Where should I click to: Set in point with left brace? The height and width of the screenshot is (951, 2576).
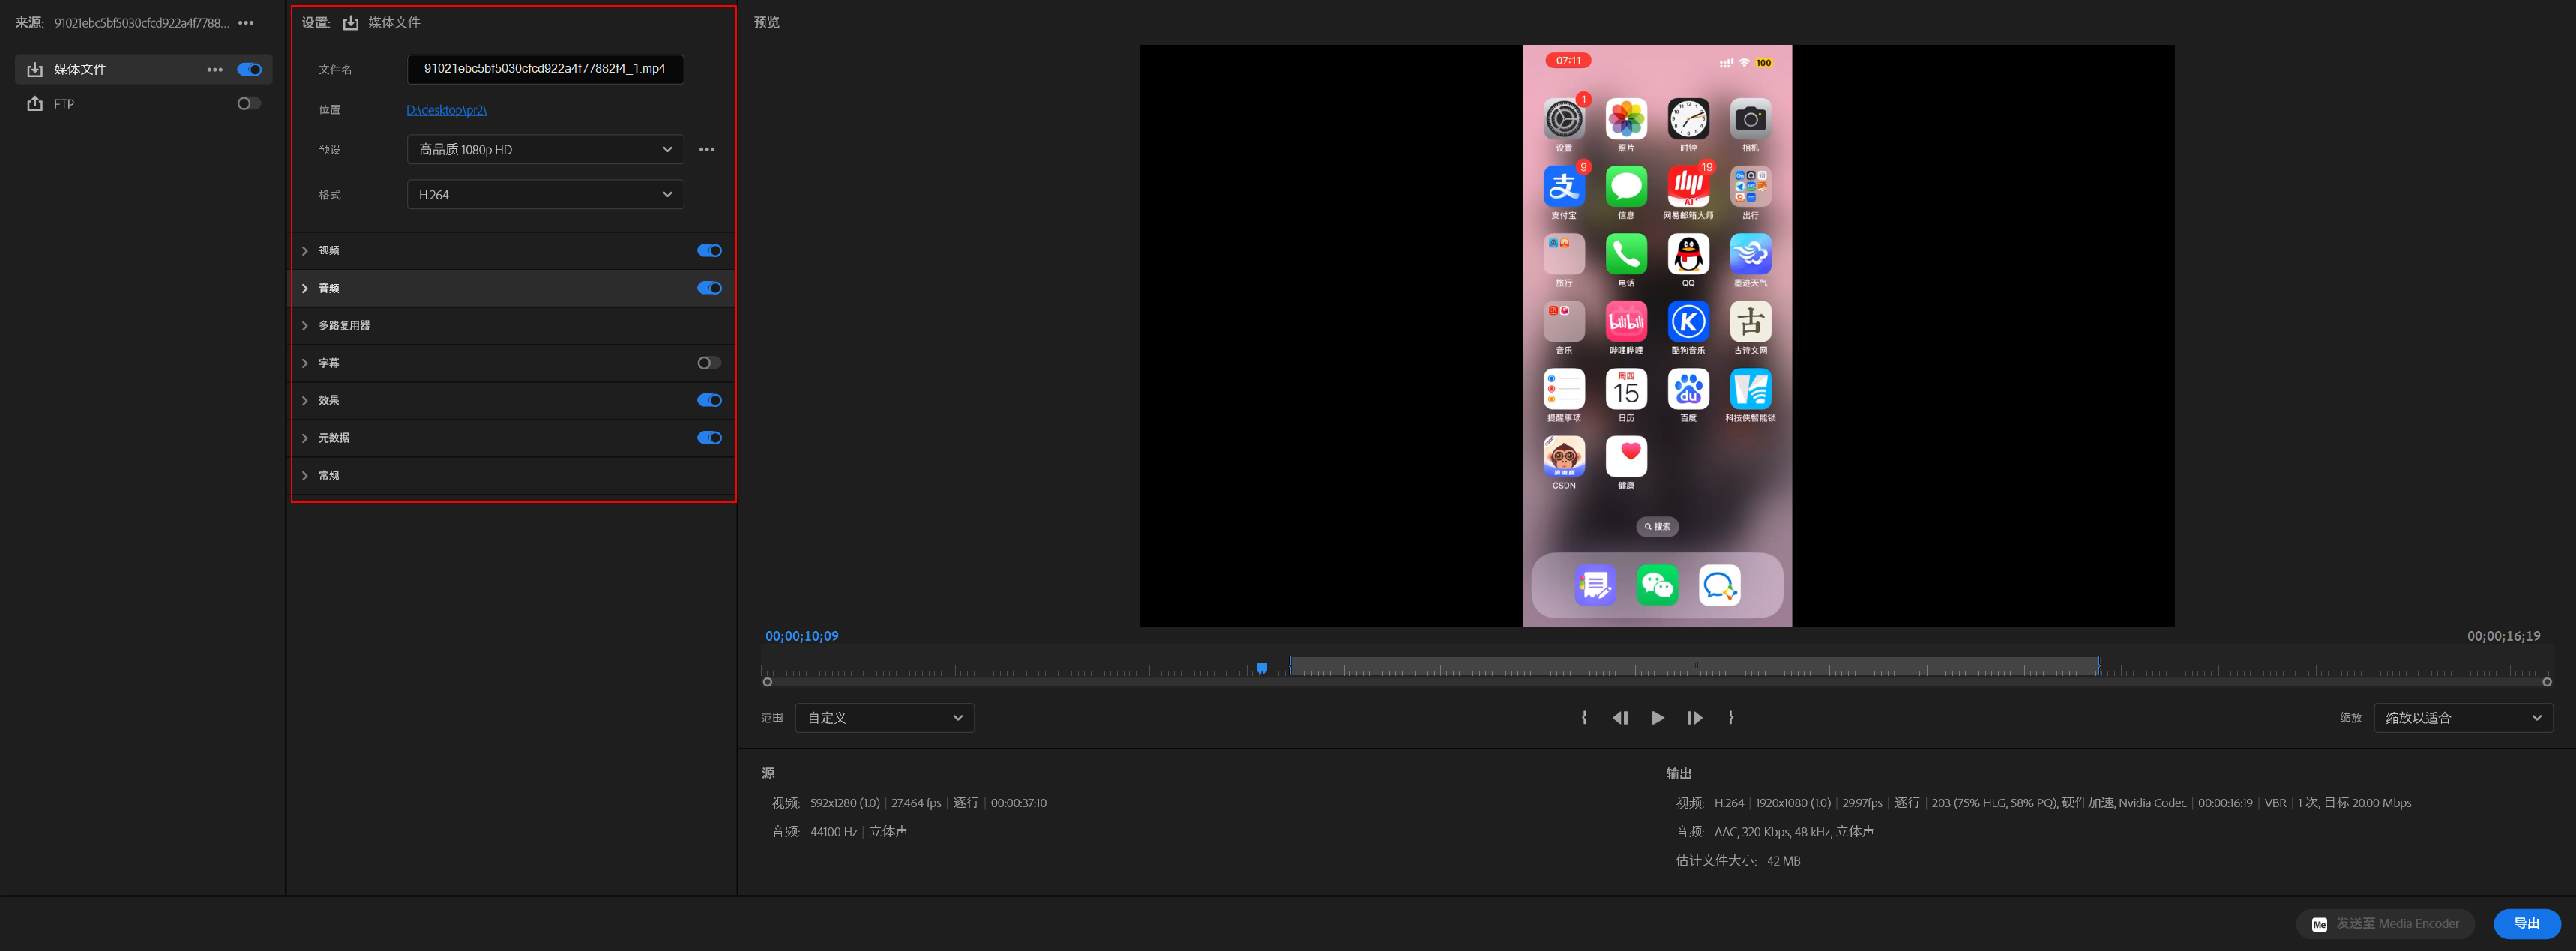[1584, 718]
